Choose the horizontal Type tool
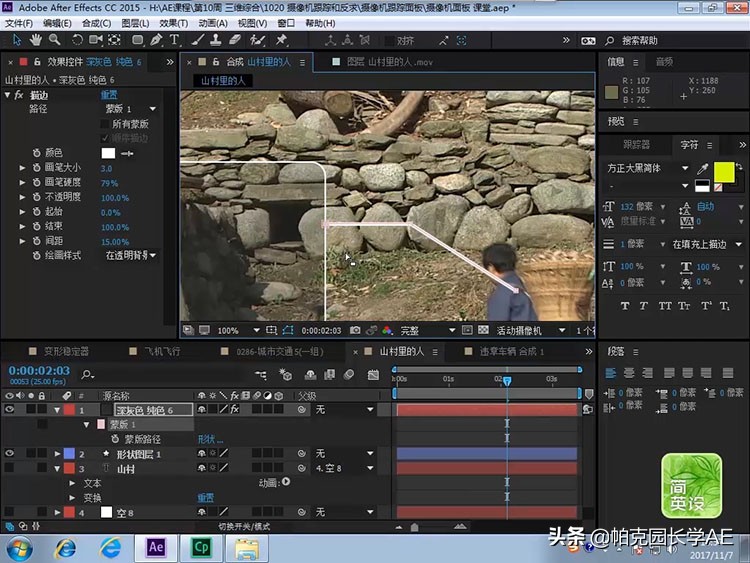This screenshot has width=750, height=563. (x=174, y=40)
